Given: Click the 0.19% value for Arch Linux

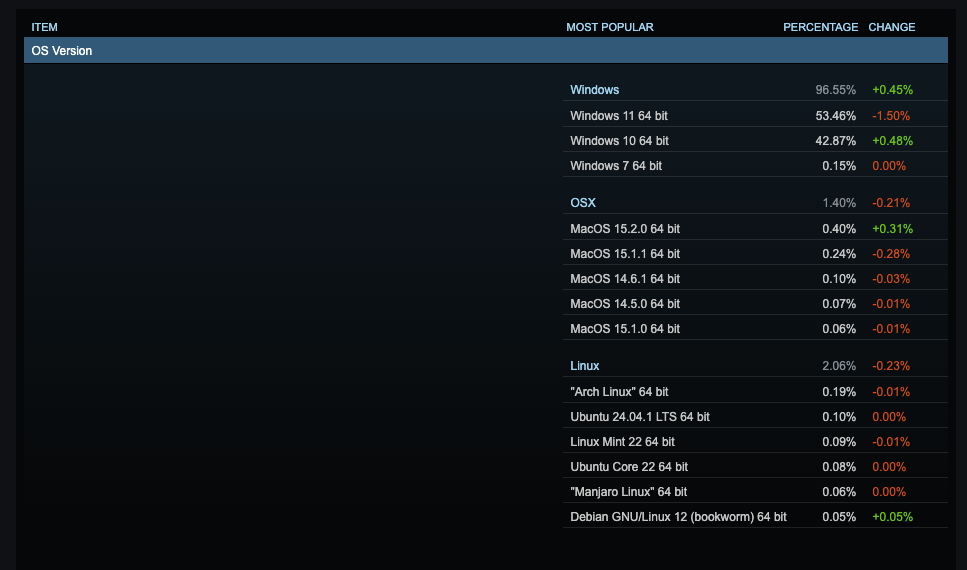Looking at the screenshot, I should click(x=839, y=392).
